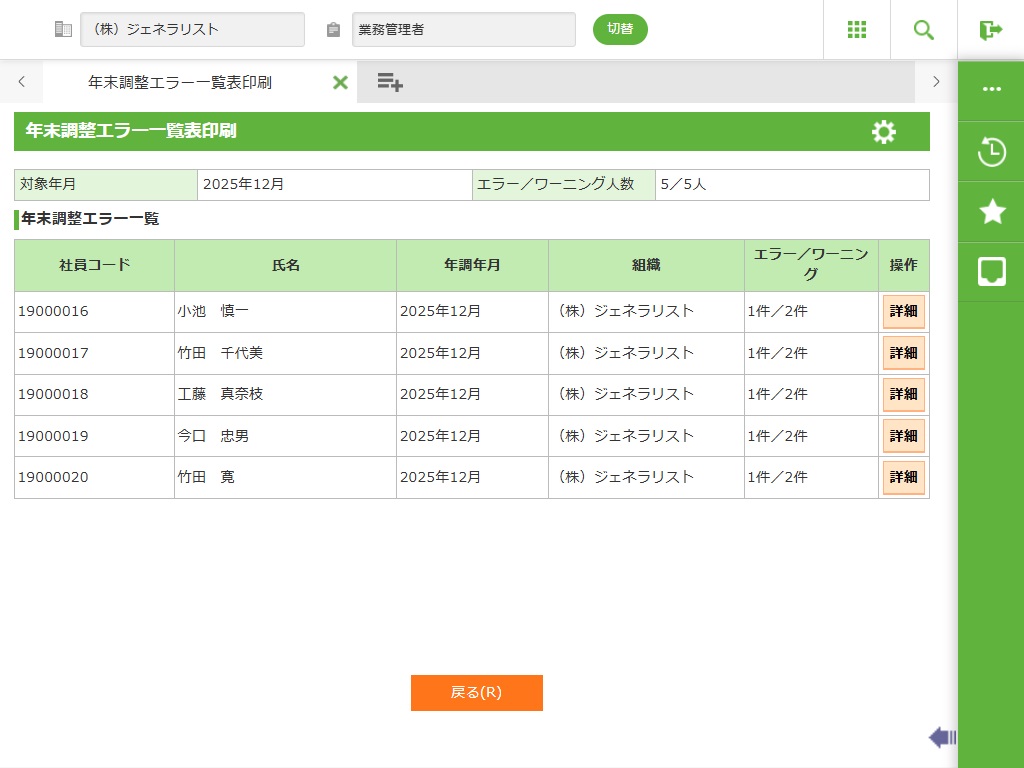1024x768 pixels.
Task: Open settings gear in the green header
Action: tap(884, 132)
